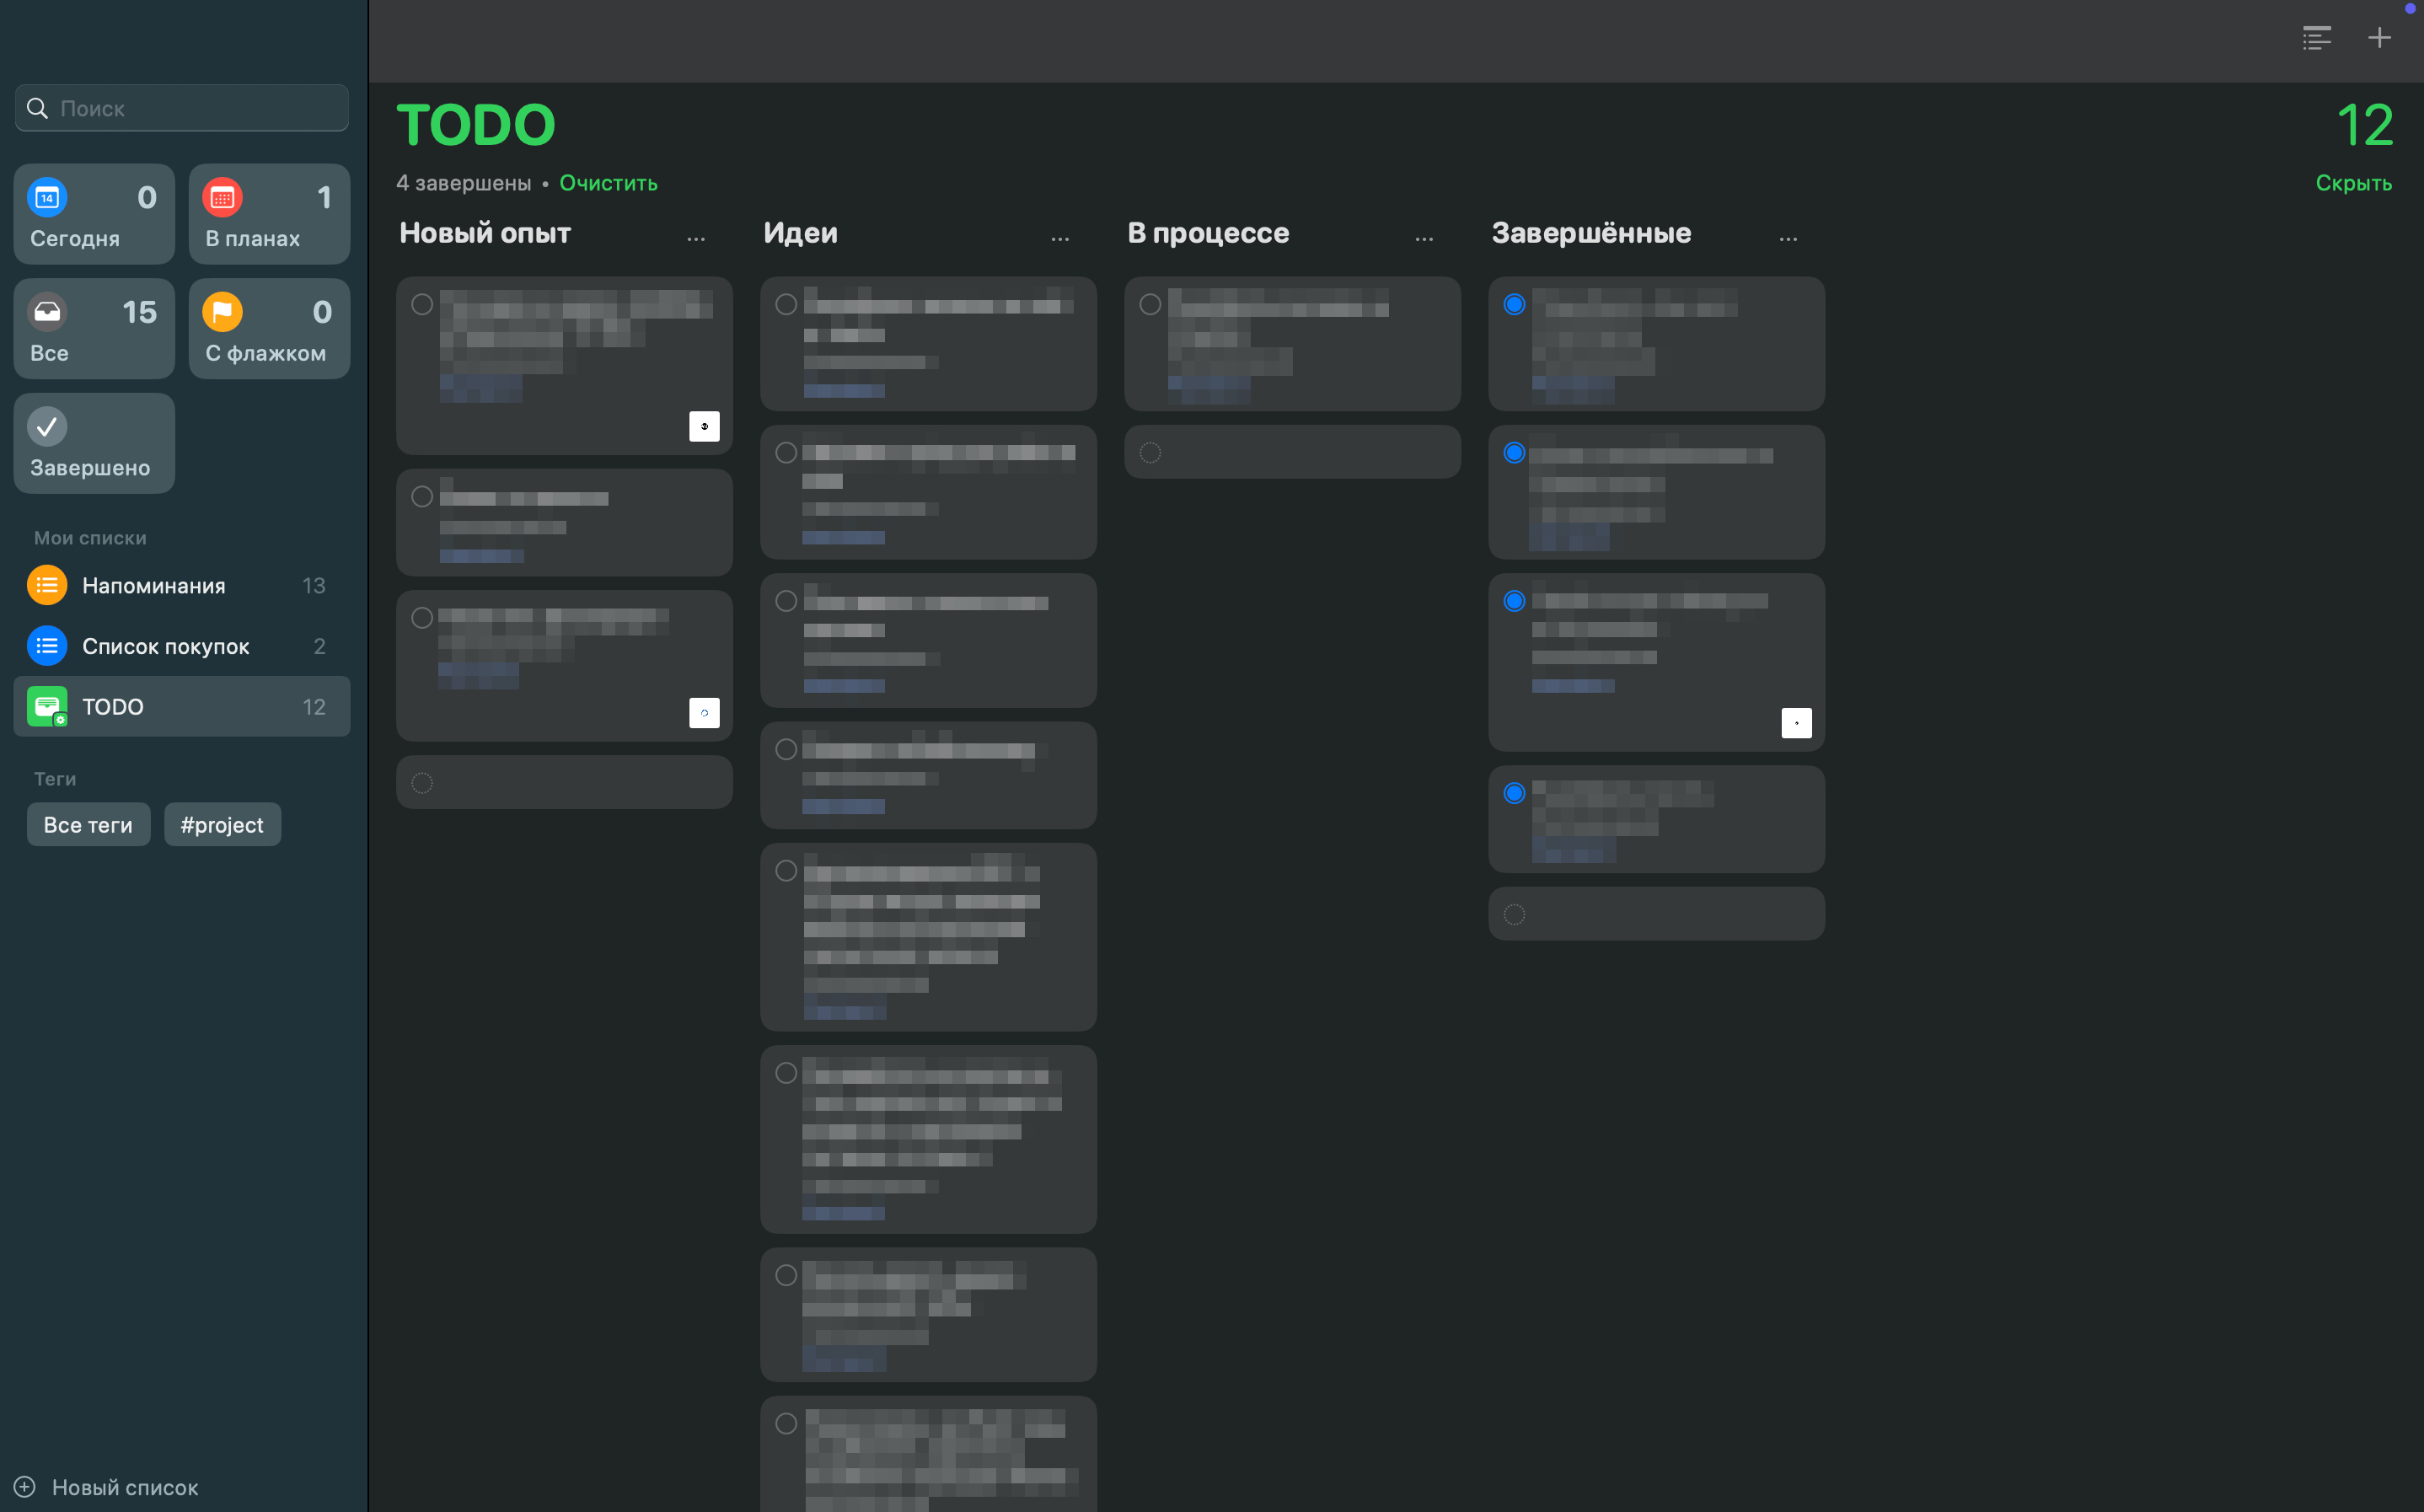The height and width of the screenshot is (1512, 2424).
Task: Open the 'Идеи' column options menu
Action: (x=1060, y=238)
